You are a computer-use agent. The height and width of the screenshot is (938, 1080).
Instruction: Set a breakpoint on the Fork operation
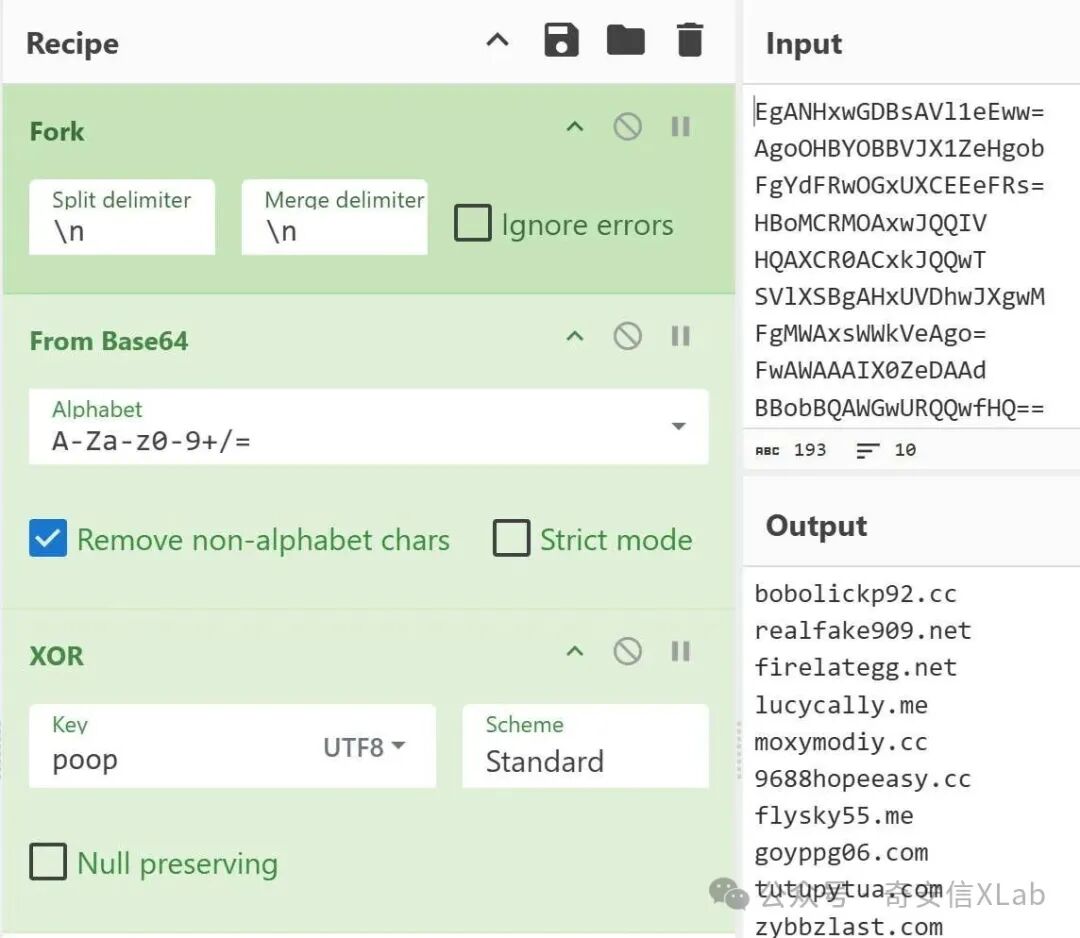[x=681, y=126]
